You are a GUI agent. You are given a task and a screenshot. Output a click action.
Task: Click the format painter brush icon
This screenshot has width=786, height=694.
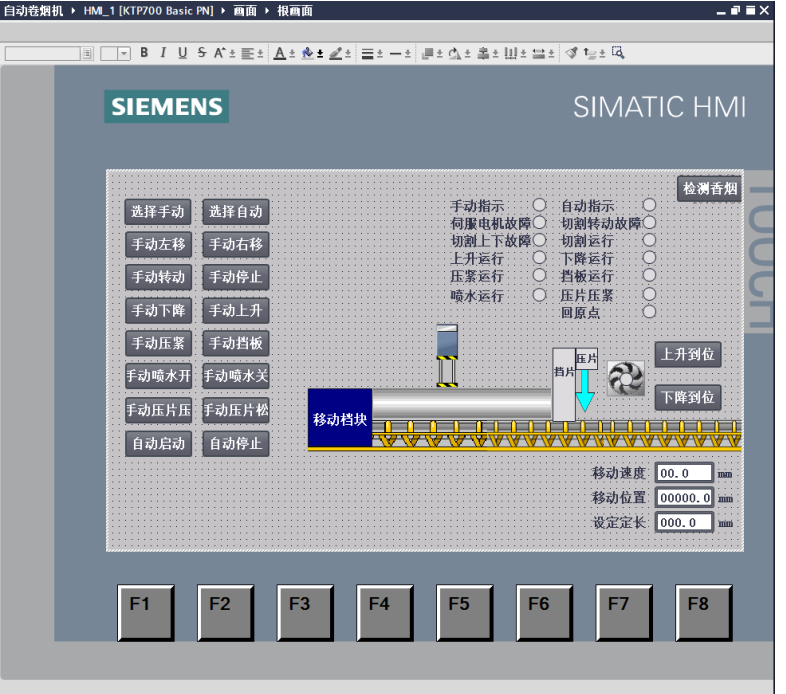pyautogui.click(x=571, y=53)
